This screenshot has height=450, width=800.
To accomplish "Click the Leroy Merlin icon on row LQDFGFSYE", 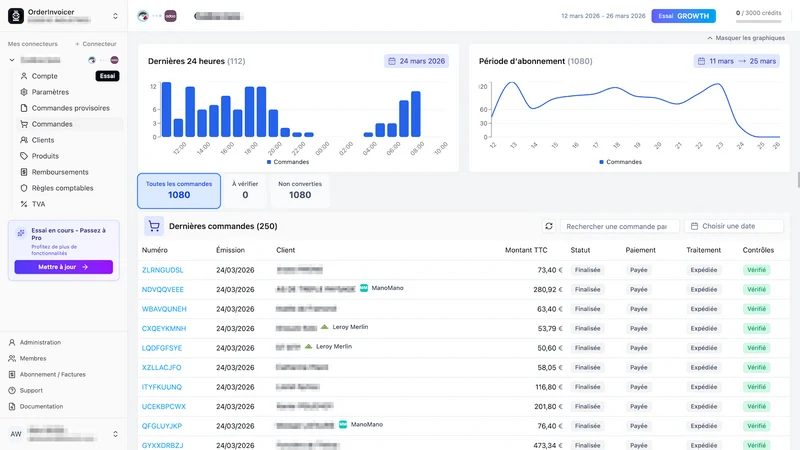I will pyautogui.click(x=308, y=346).
